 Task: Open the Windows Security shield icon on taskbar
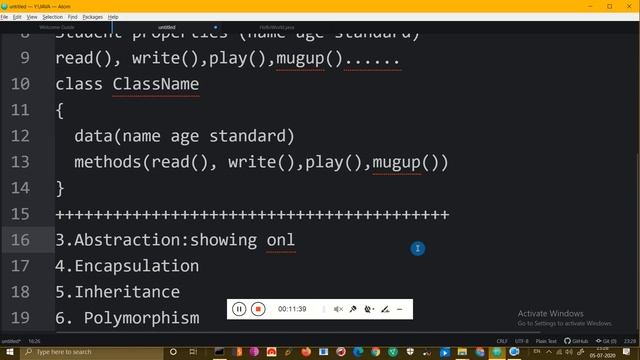point(410,352)
